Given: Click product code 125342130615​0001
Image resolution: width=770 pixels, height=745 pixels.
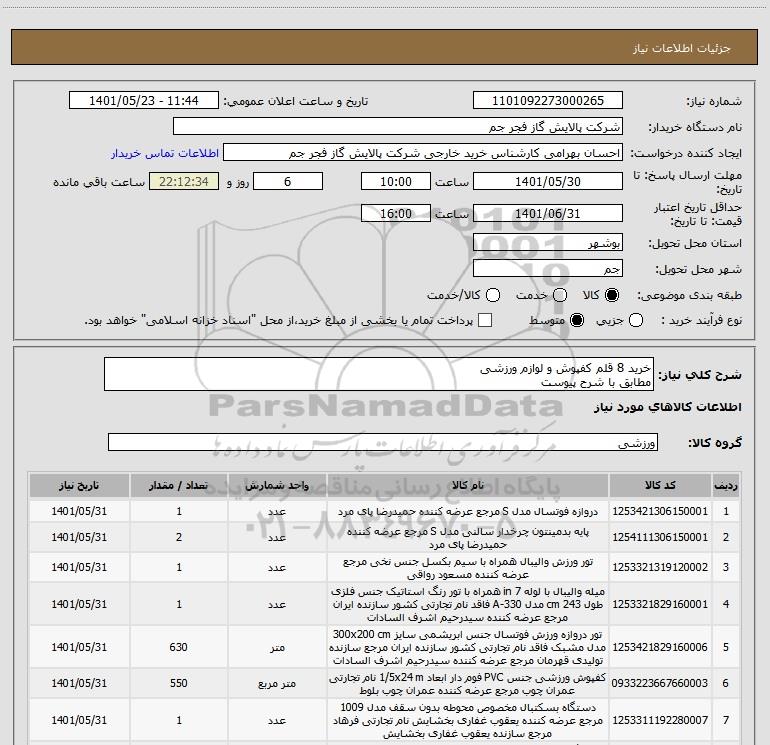Looking at the screenshot, I should click(660, 511).
